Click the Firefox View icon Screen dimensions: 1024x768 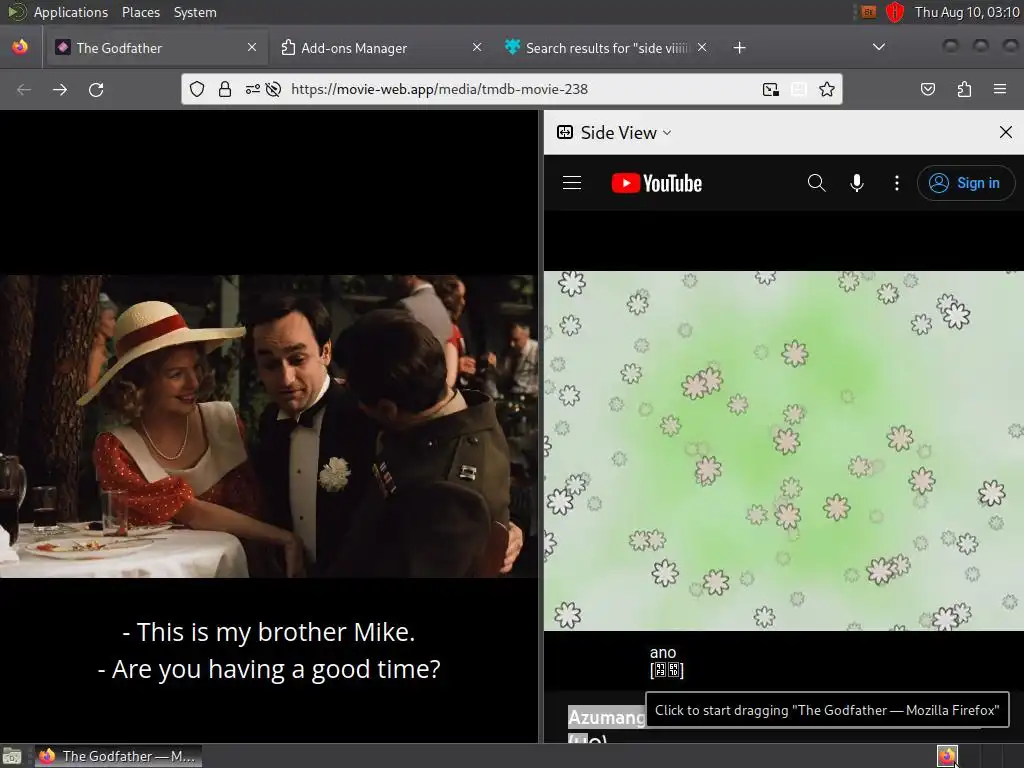pyautogui.click(x=20, y=48)
